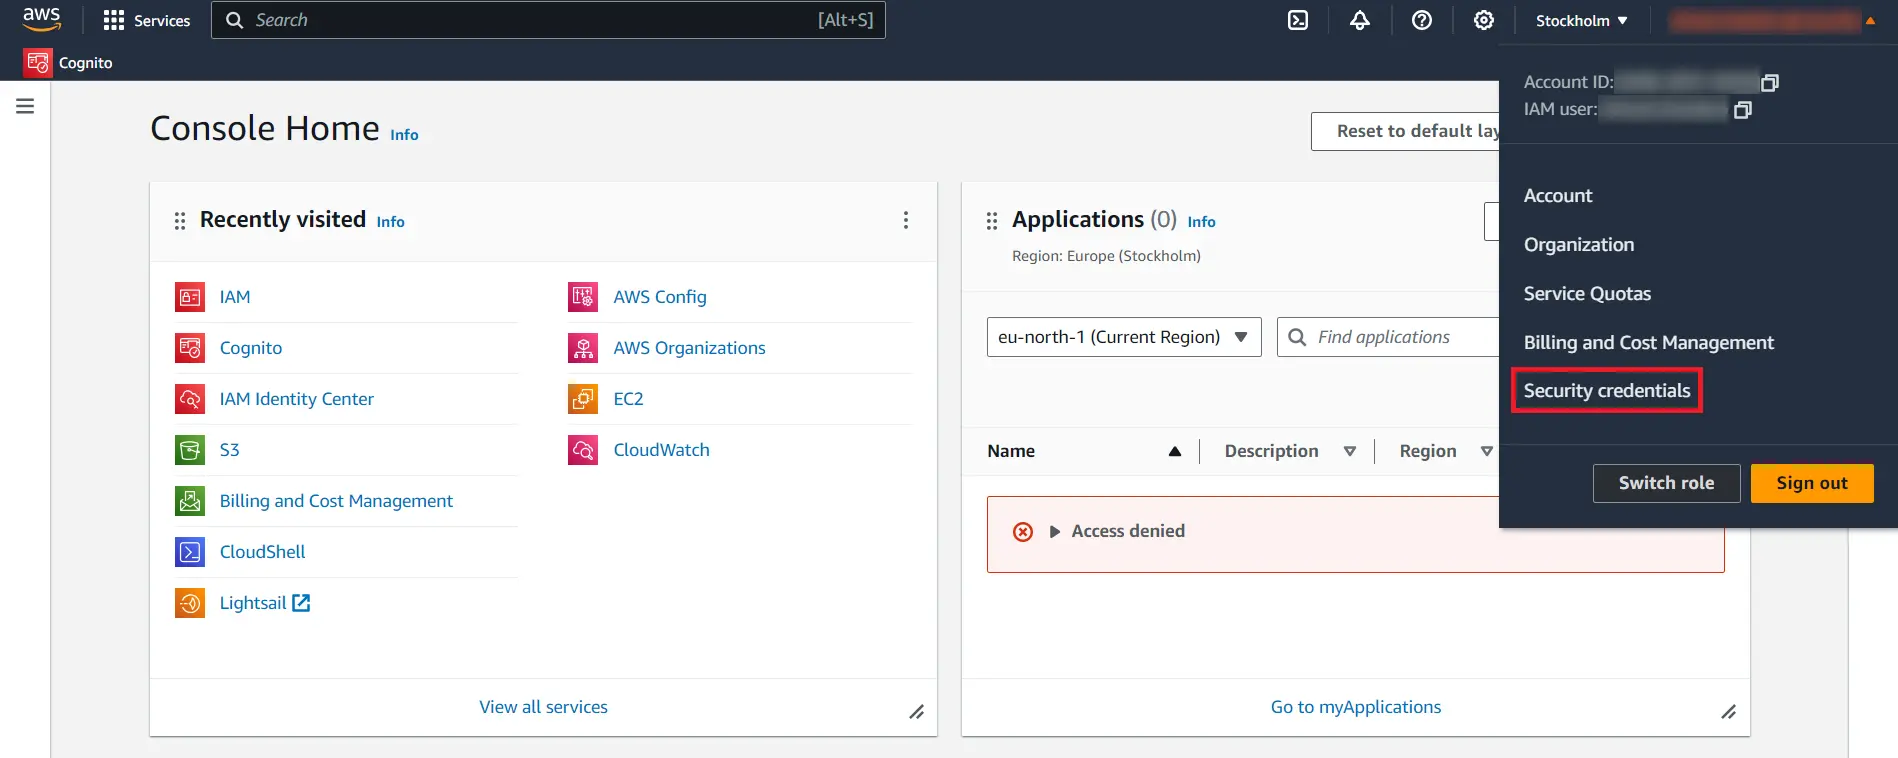This screenshot has height=758, width=1898.
Task: Open the Recently visited Info link
Action: pos(390,222)
